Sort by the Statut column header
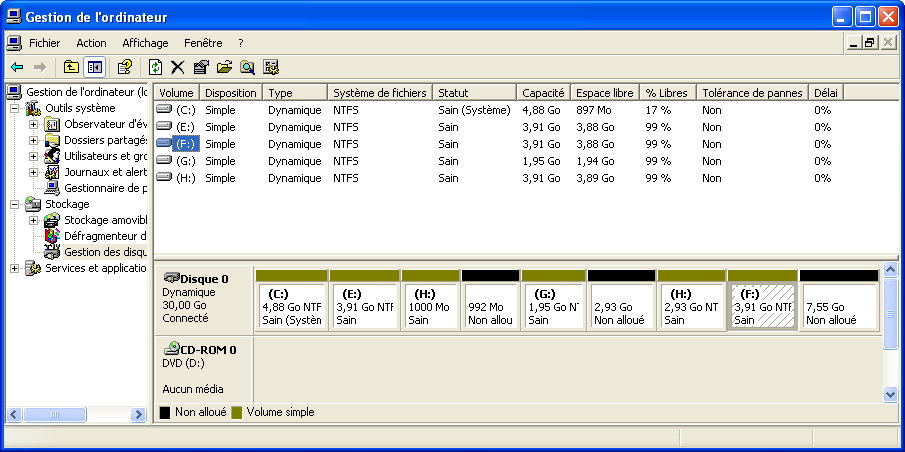905x452 pixels. [x=474, y=93]
